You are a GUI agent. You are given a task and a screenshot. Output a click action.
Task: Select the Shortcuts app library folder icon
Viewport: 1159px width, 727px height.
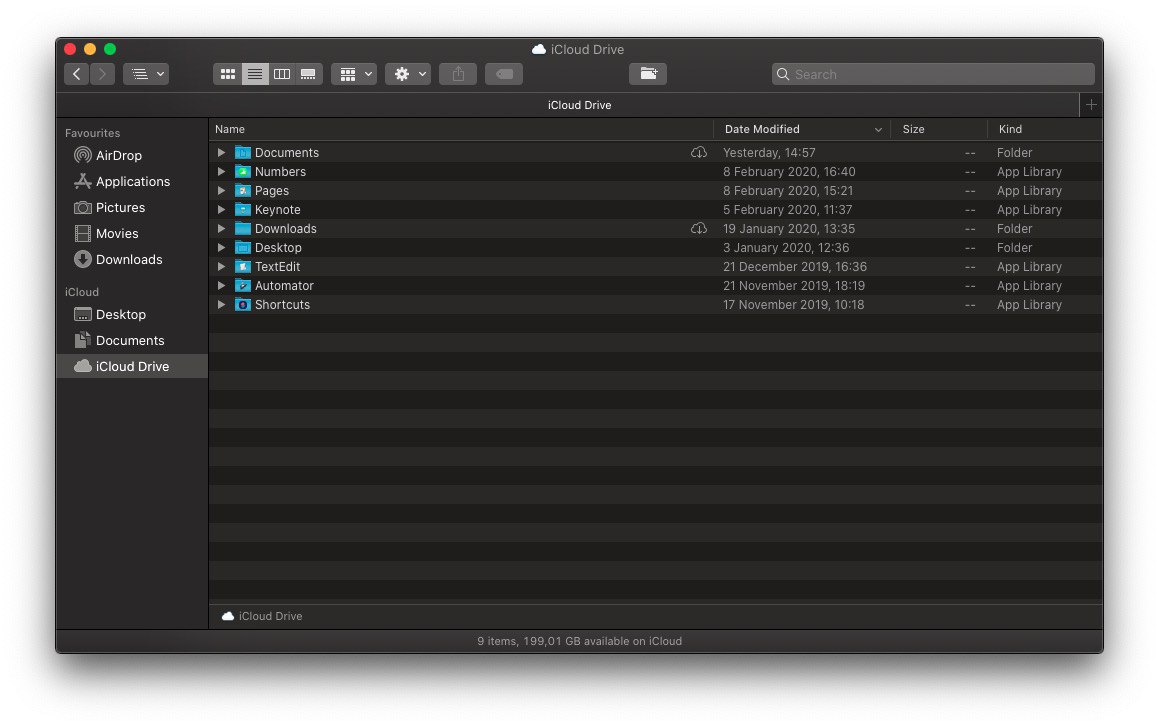(242, 304)
